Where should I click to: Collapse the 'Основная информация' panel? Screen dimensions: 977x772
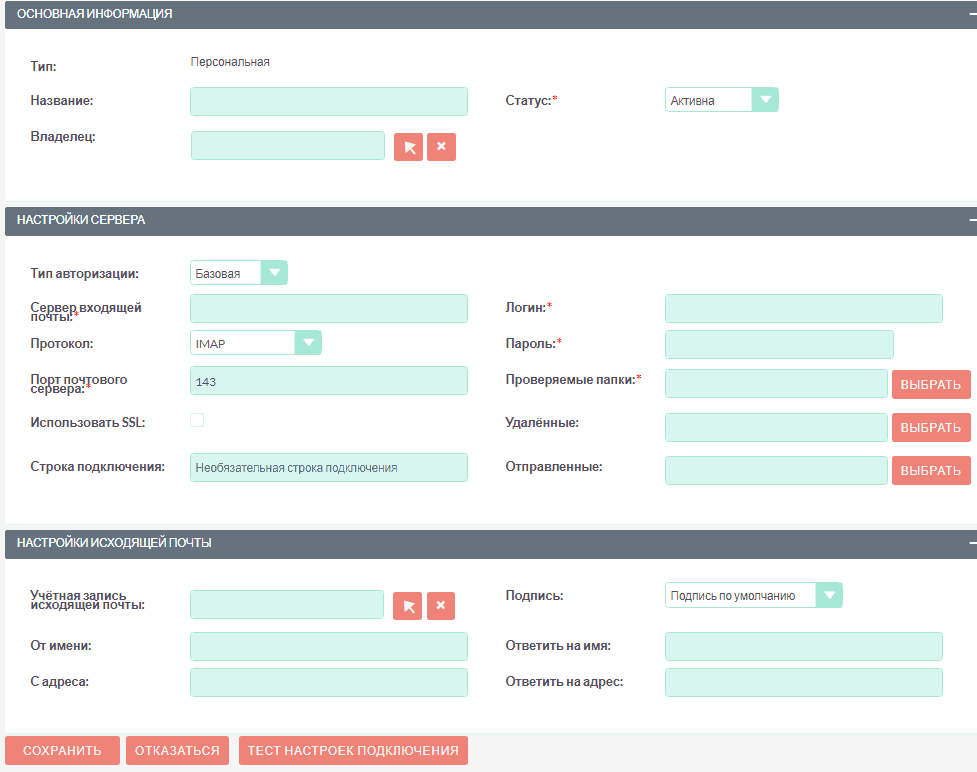971,15
